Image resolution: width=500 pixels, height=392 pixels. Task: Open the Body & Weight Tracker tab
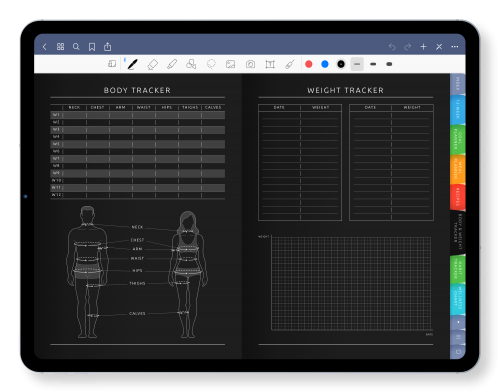[x=458, y=232]
